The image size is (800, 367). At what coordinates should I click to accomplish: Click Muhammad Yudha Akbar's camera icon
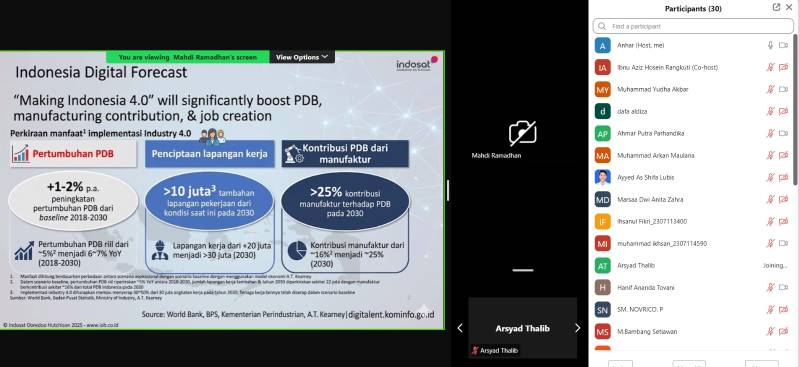click(783, 89)
